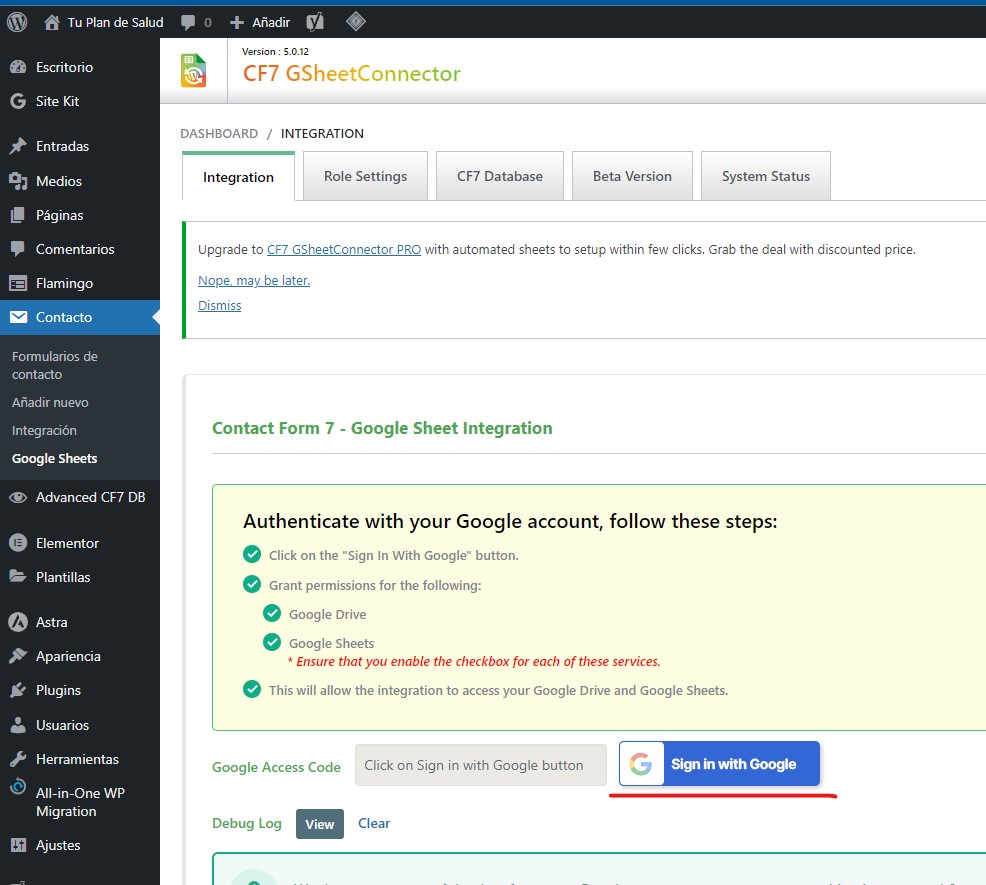The width and height of the screenshot is (986, 885).
Task: Click the Ajustes settings icon
Action: pyautogui.click(x=18, y=845)
